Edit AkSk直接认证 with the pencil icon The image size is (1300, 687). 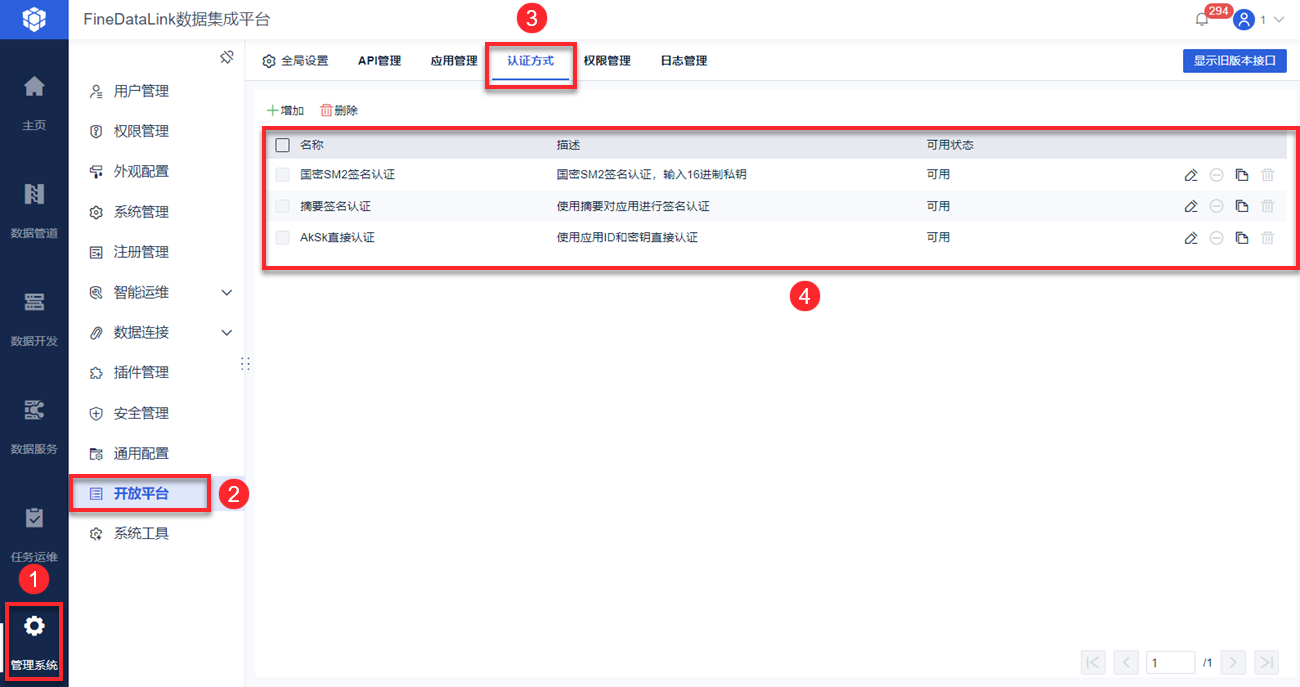(1190, 238)
